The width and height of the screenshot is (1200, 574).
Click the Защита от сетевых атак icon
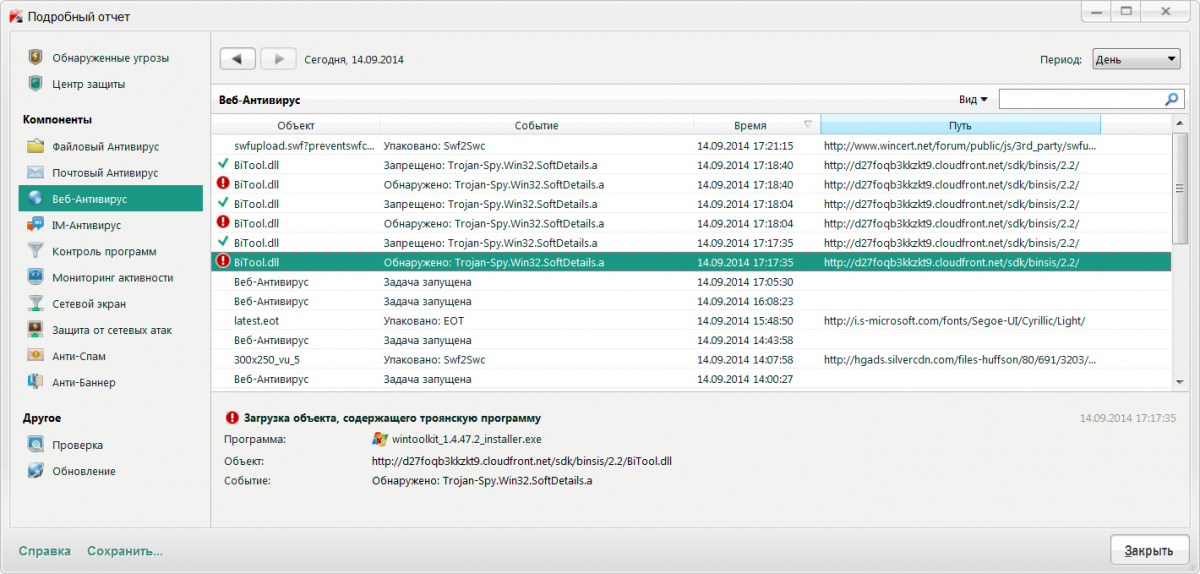pos(35,330)
